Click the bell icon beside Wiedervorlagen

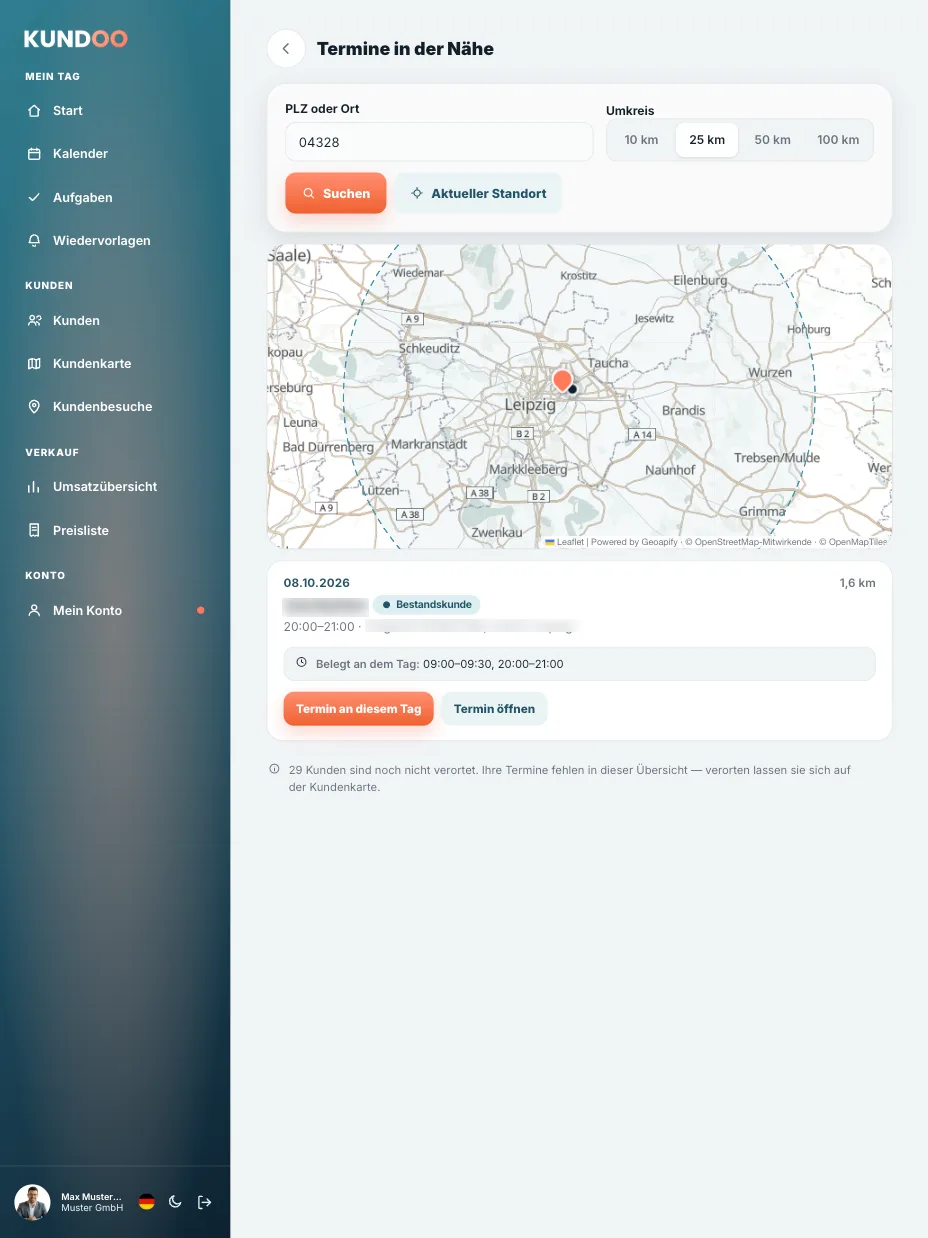click(x=35, y=241)
